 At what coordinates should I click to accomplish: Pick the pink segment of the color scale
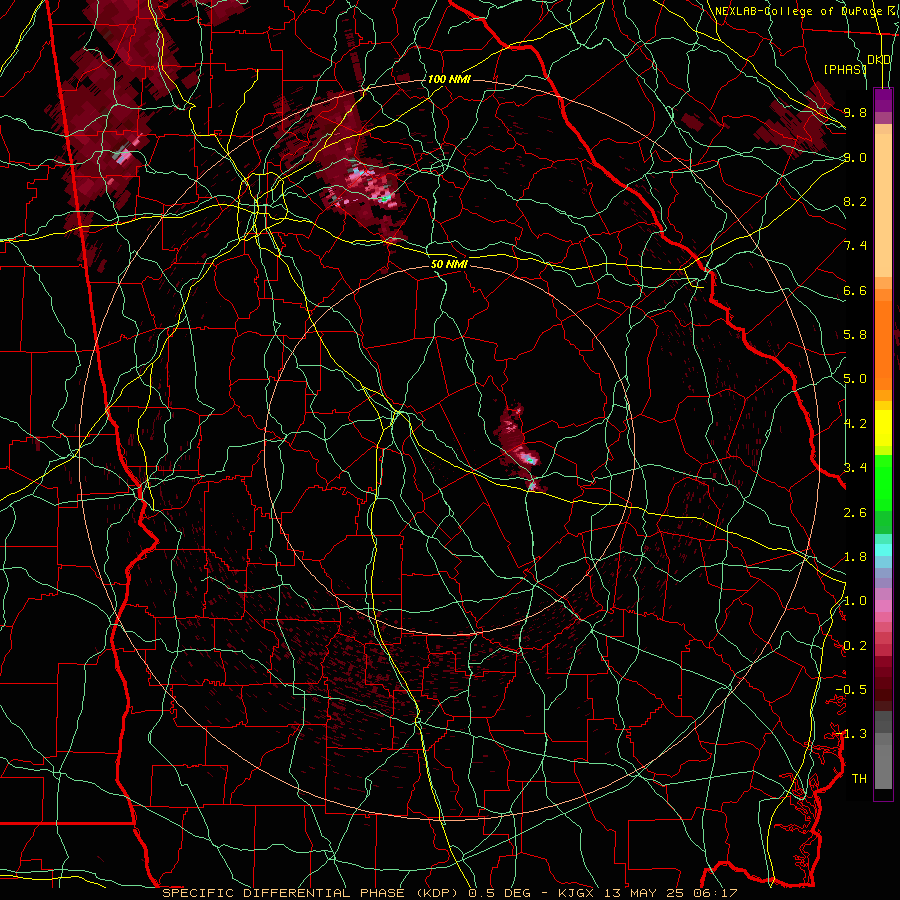[883, 606]
